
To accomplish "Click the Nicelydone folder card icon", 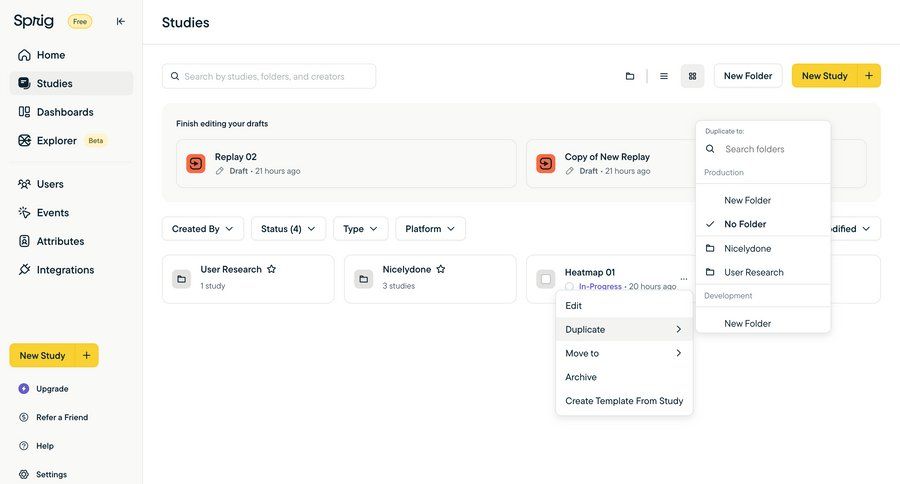I will click(x=363, y=279).
